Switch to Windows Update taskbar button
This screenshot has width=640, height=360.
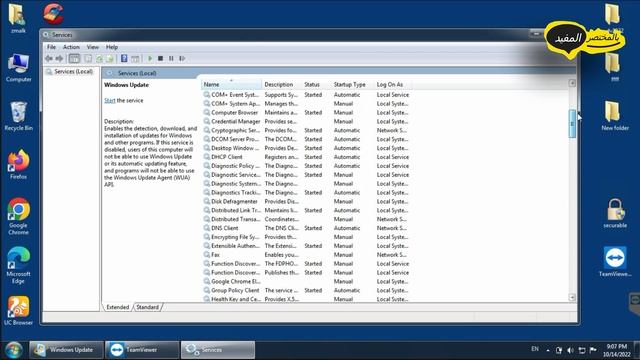[x=67, y=350]
